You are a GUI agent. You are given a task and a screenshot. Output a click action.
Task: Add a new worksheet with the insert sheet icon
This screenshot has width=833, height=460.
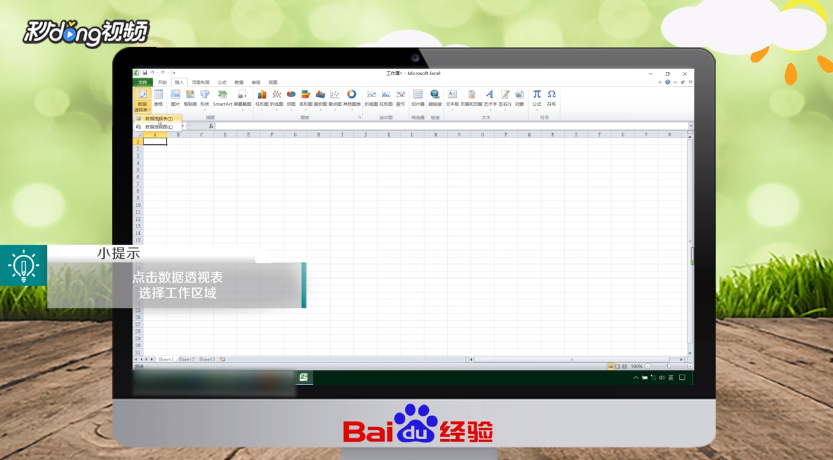pos(222,360)
